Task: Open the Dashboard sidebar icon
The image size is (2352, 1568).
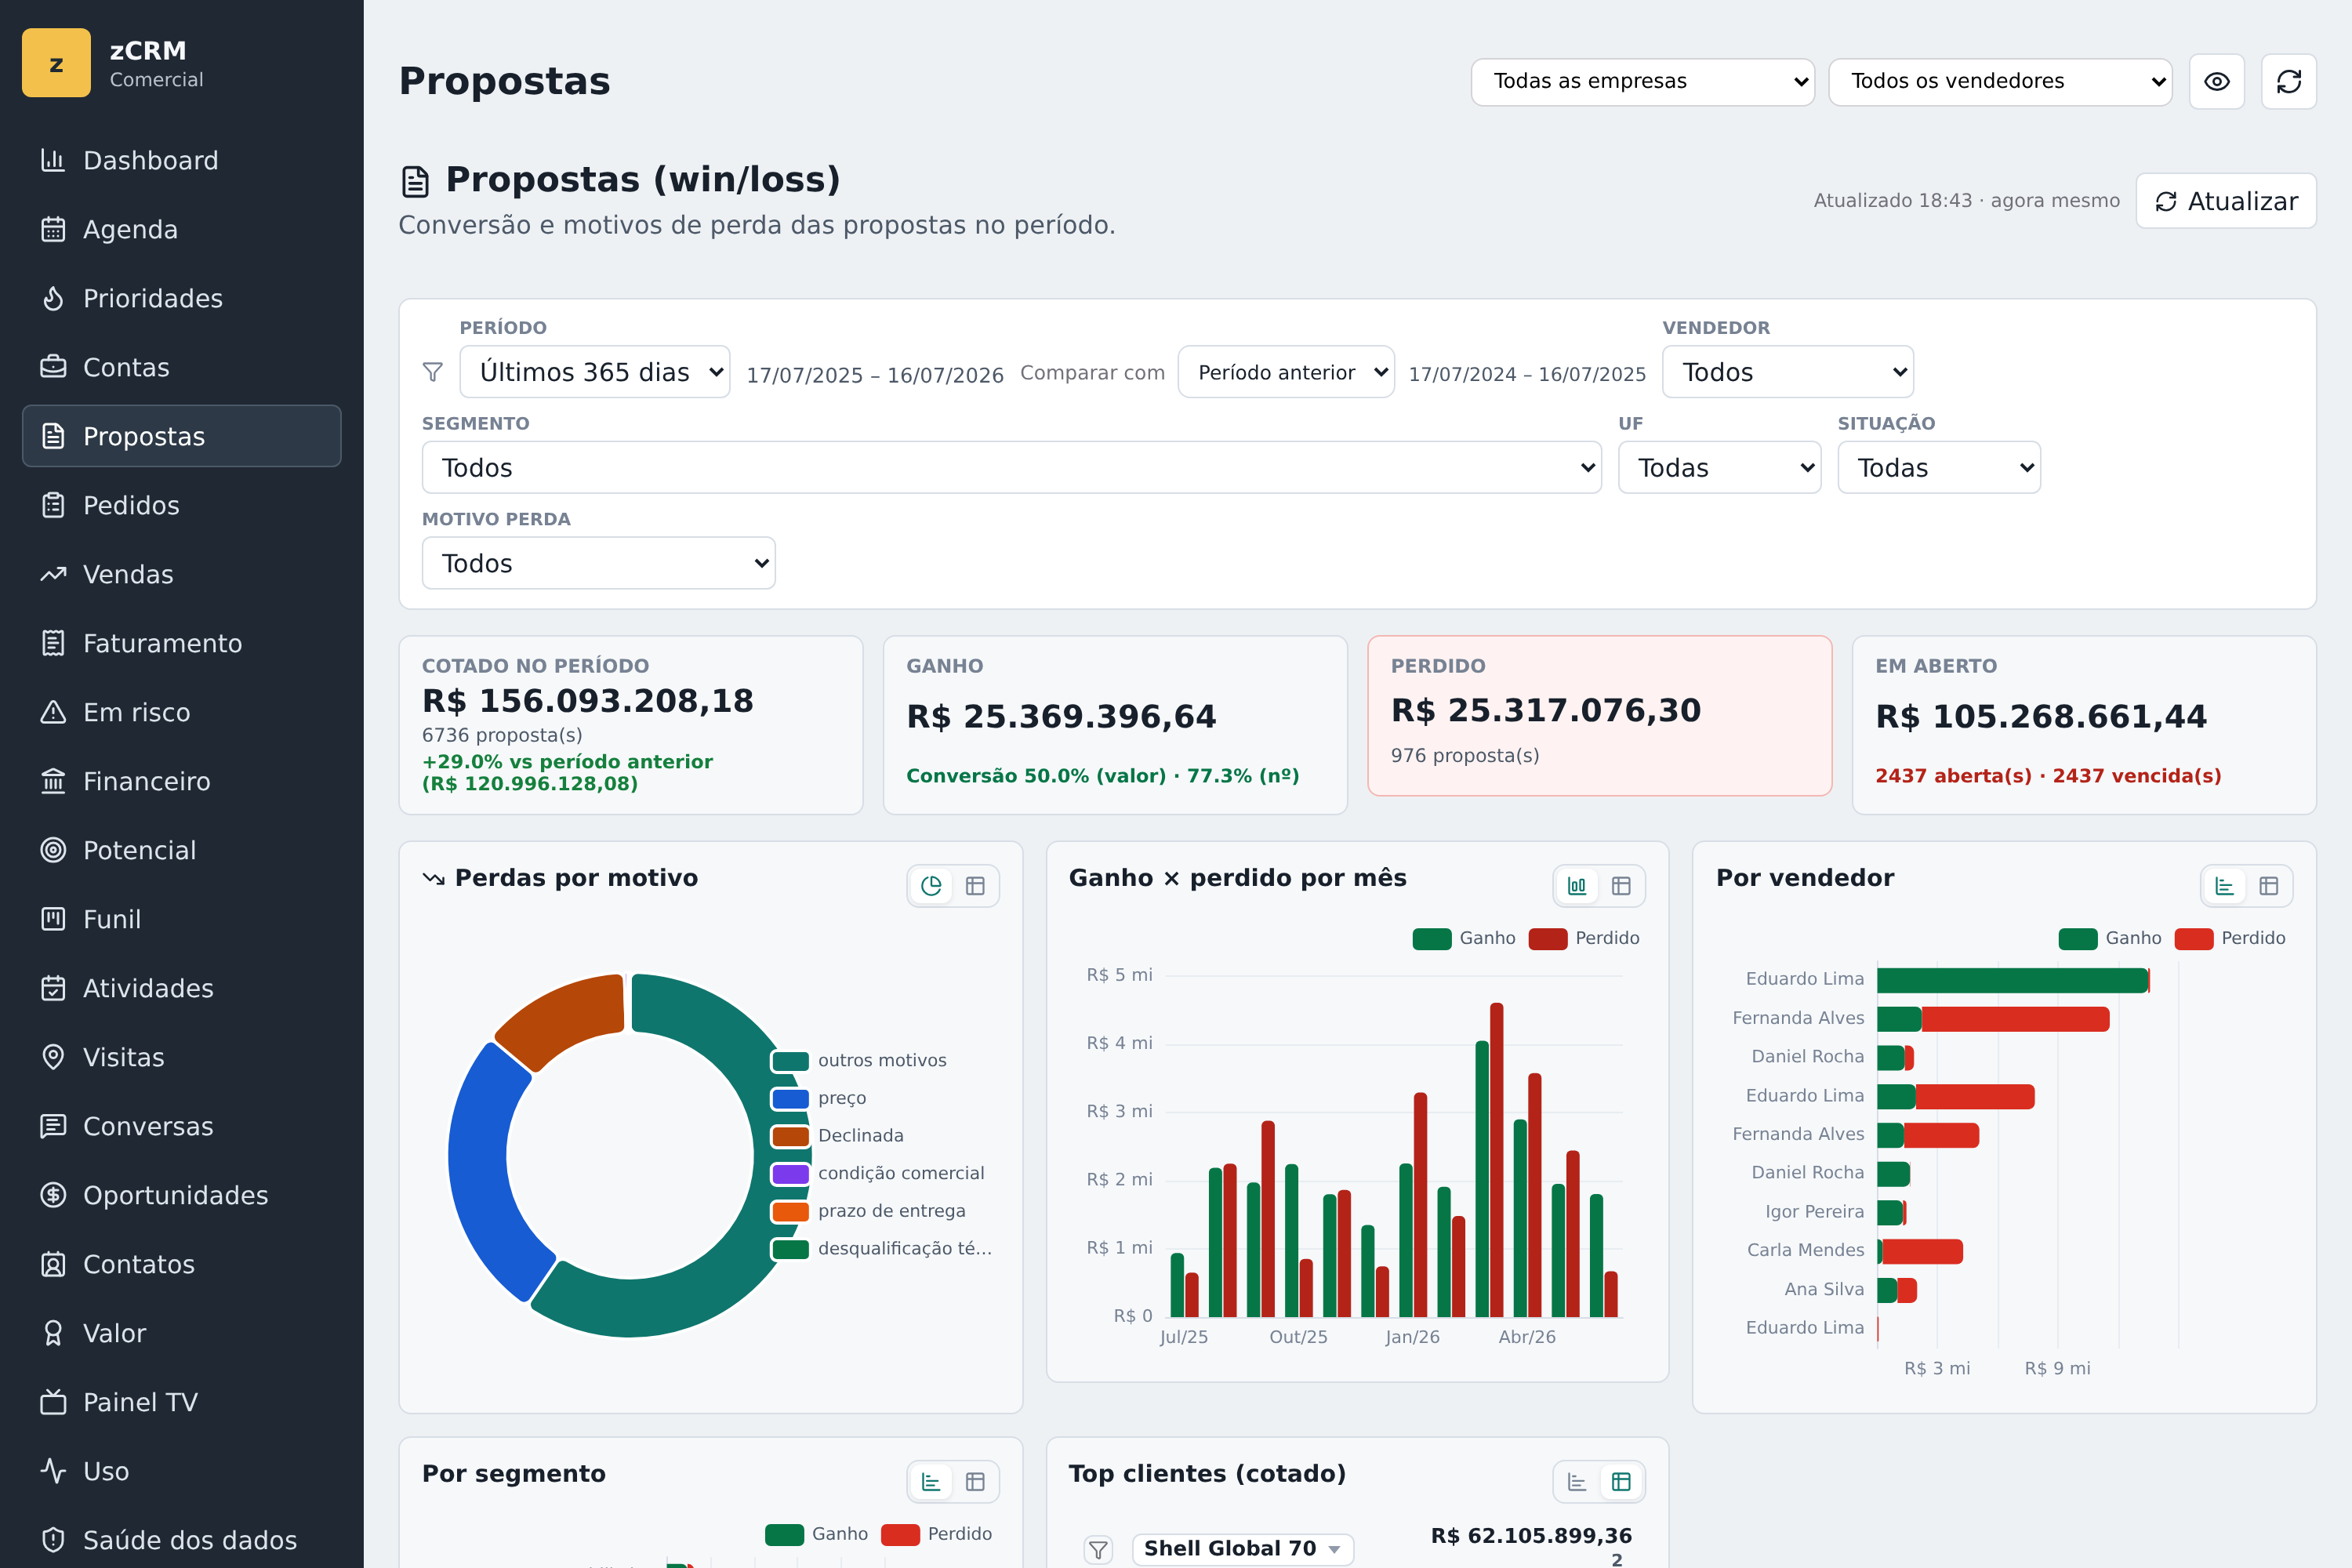Action: 53,160
